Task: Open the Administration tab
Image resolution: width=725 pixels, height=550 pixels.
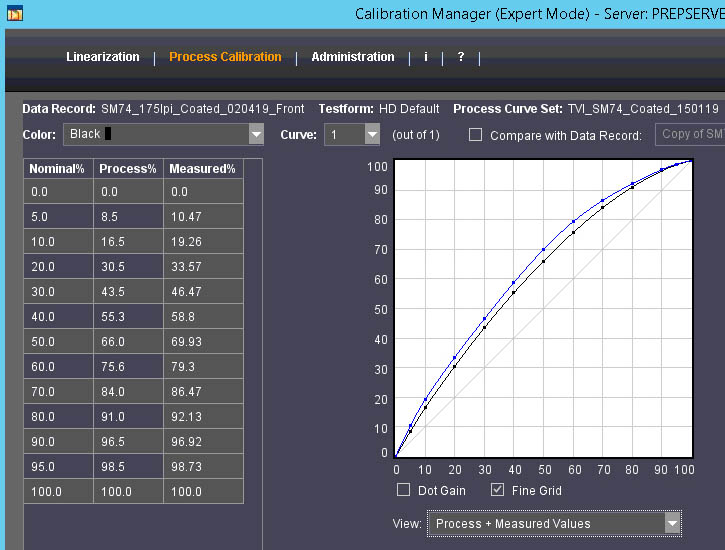Action: pos(353,57)
